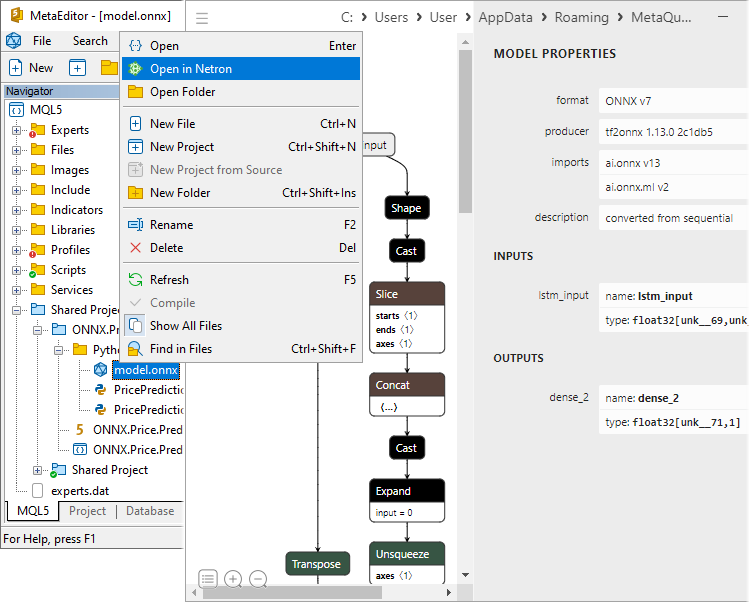Expand the Libraries folder
Screen dimensions: 750x602
(16, 230)
